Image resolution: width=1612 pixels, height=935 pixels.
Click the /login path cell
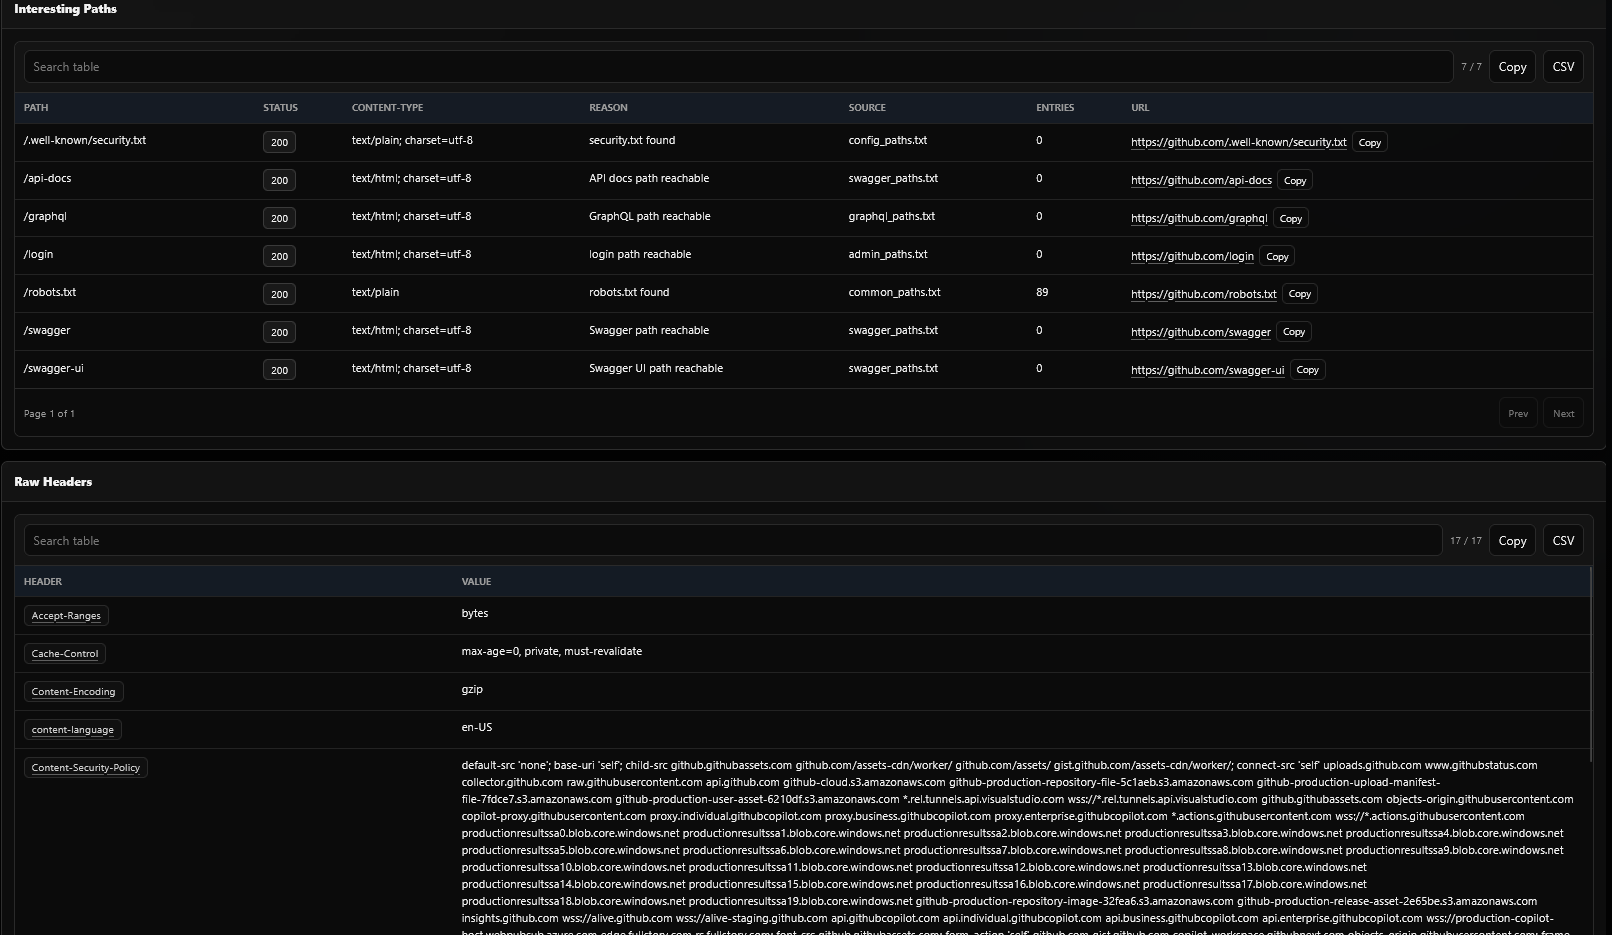(x=39, y=255)
